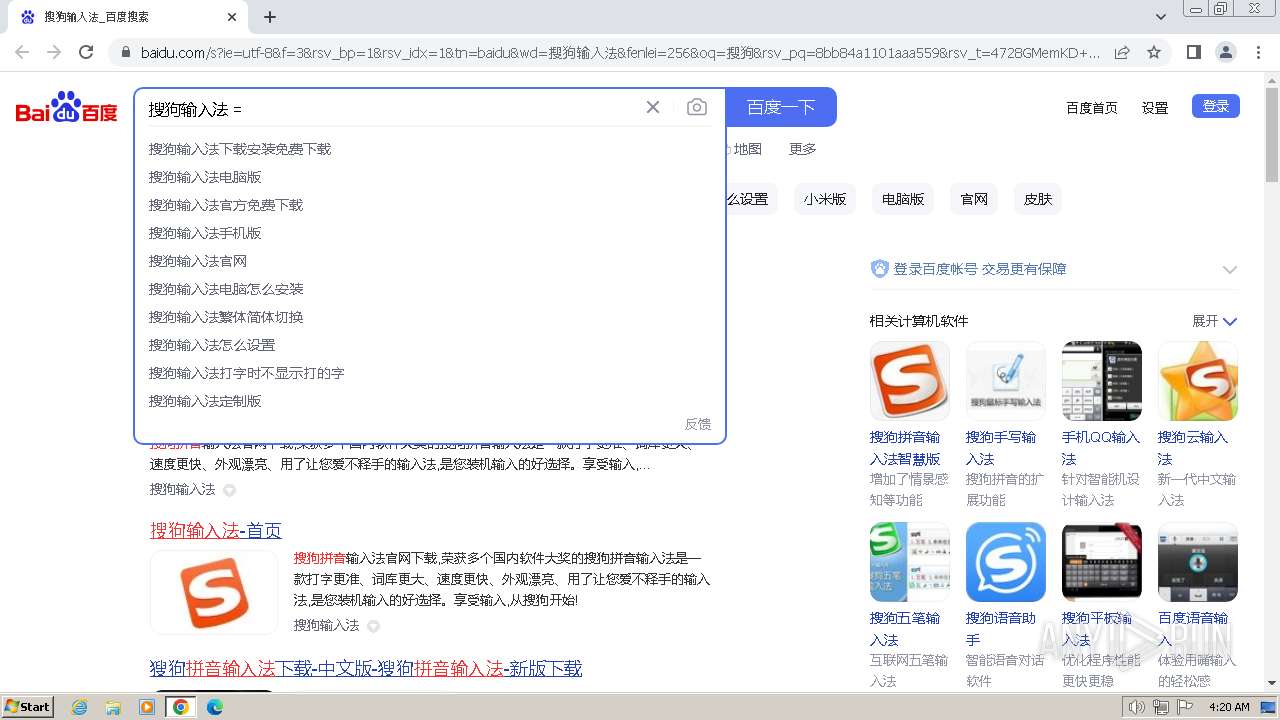Image resolution: width=1280 pixels, height=720 pixels.
Task: Close the 搜狗输入法_百度搜索 tab
Action: click(232, 17)
